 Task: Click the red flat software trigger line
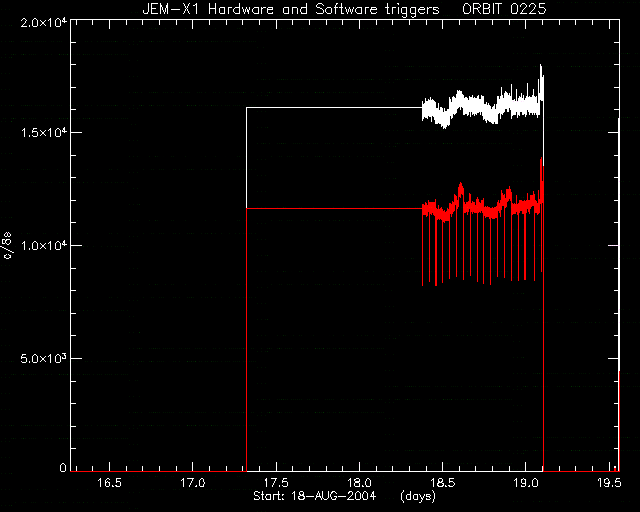334,208
